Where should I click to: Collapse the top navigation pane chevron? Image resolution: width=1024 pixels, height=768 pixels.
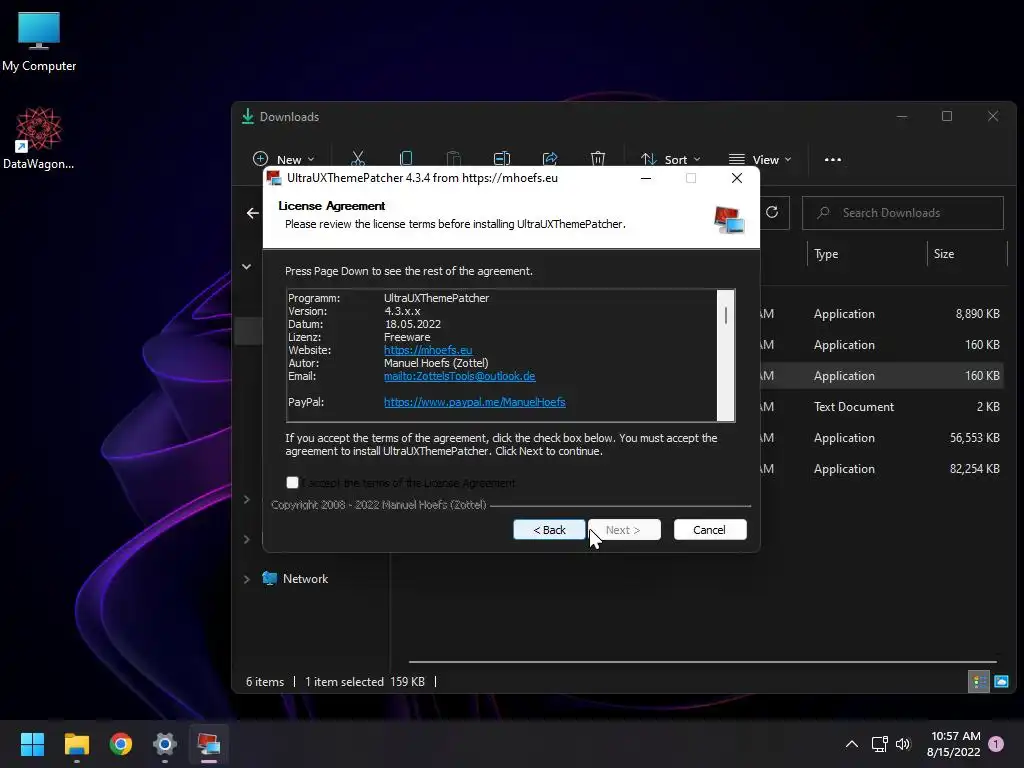[246, 266]
